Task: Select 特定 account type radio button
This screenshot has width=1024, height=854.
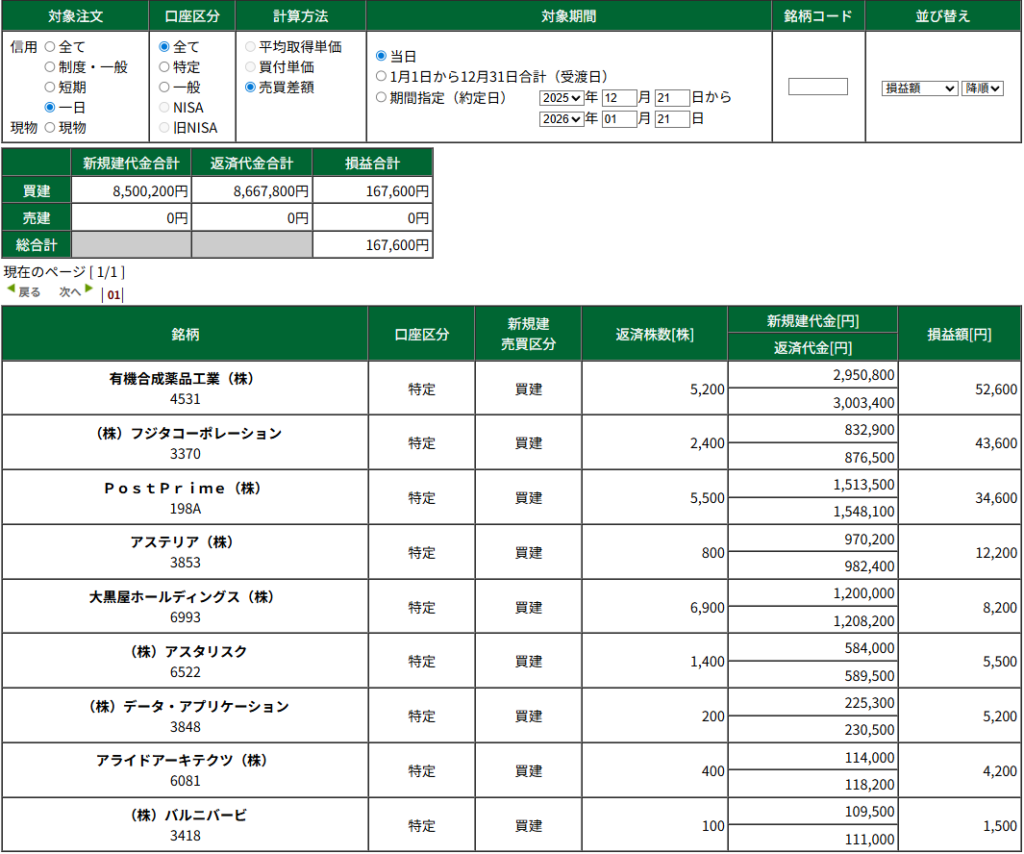Action: click(x=165, y=67)
